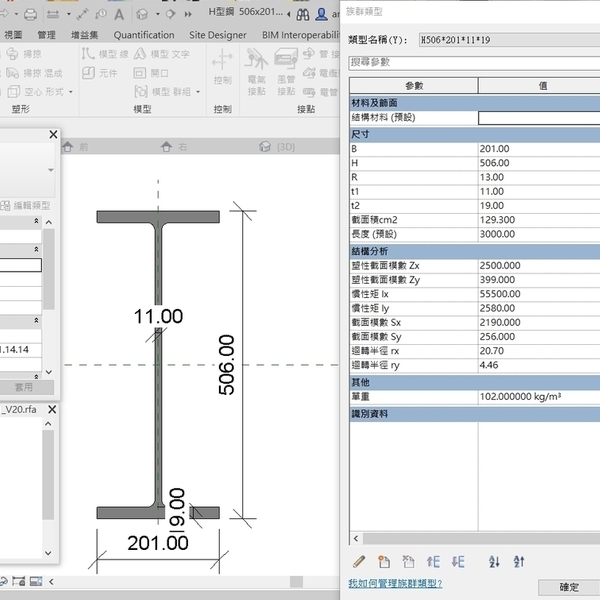The height and width of the screenshot is (600, 600).
Task: Click the Edit Parameter pencil icon
Action: coord(359,562)
